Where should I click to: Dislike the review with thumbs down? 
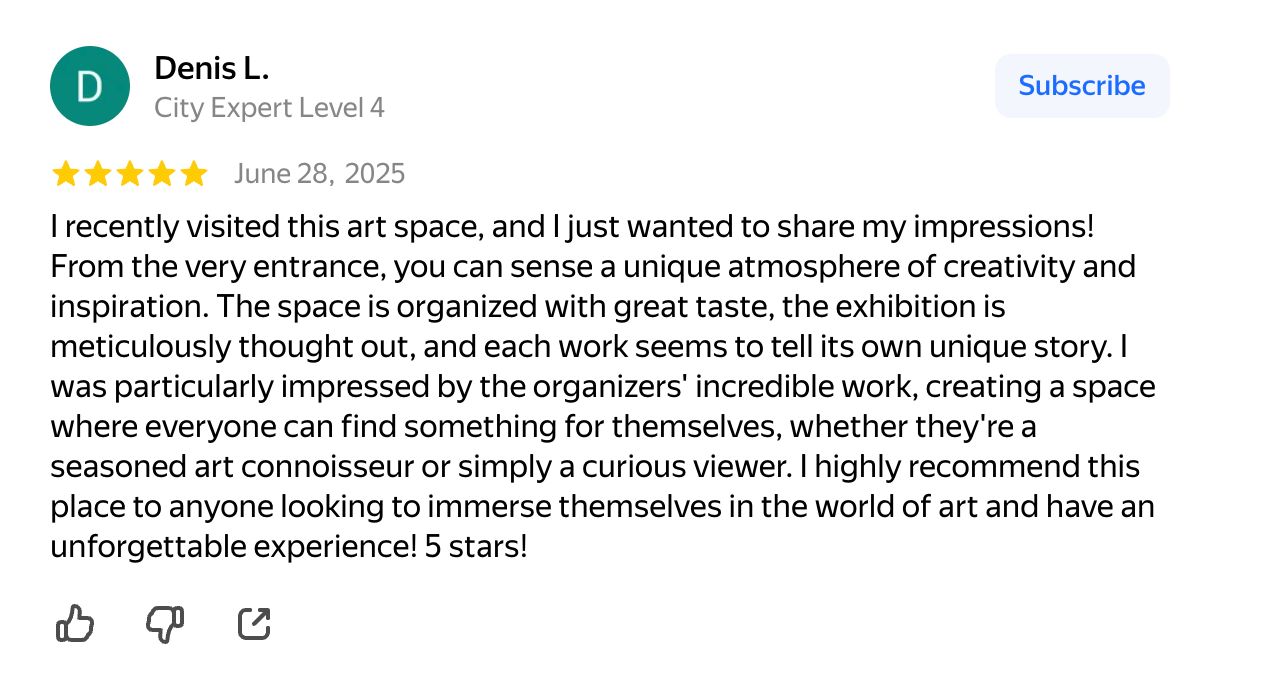165,625
